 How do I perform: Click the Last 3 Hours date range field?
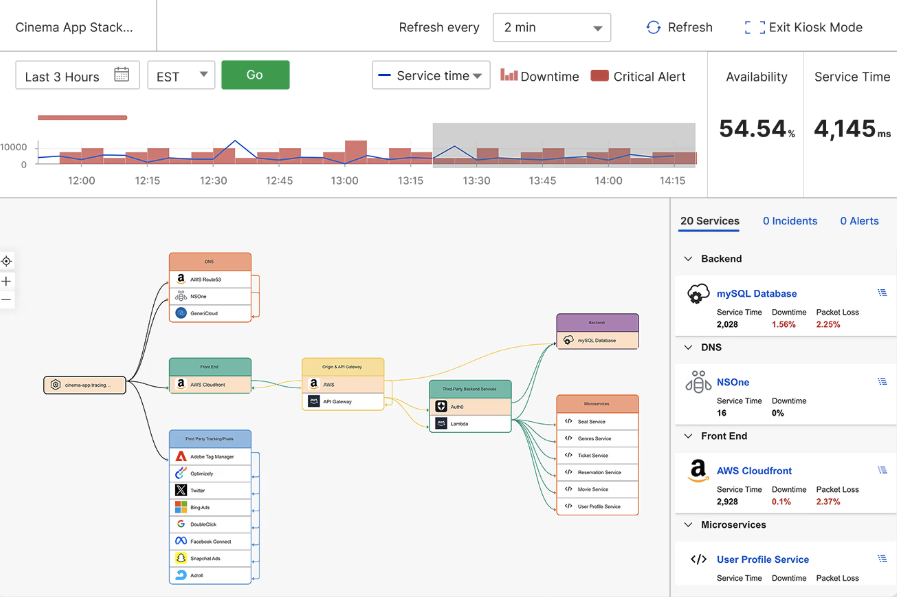(x=77, y=75)
